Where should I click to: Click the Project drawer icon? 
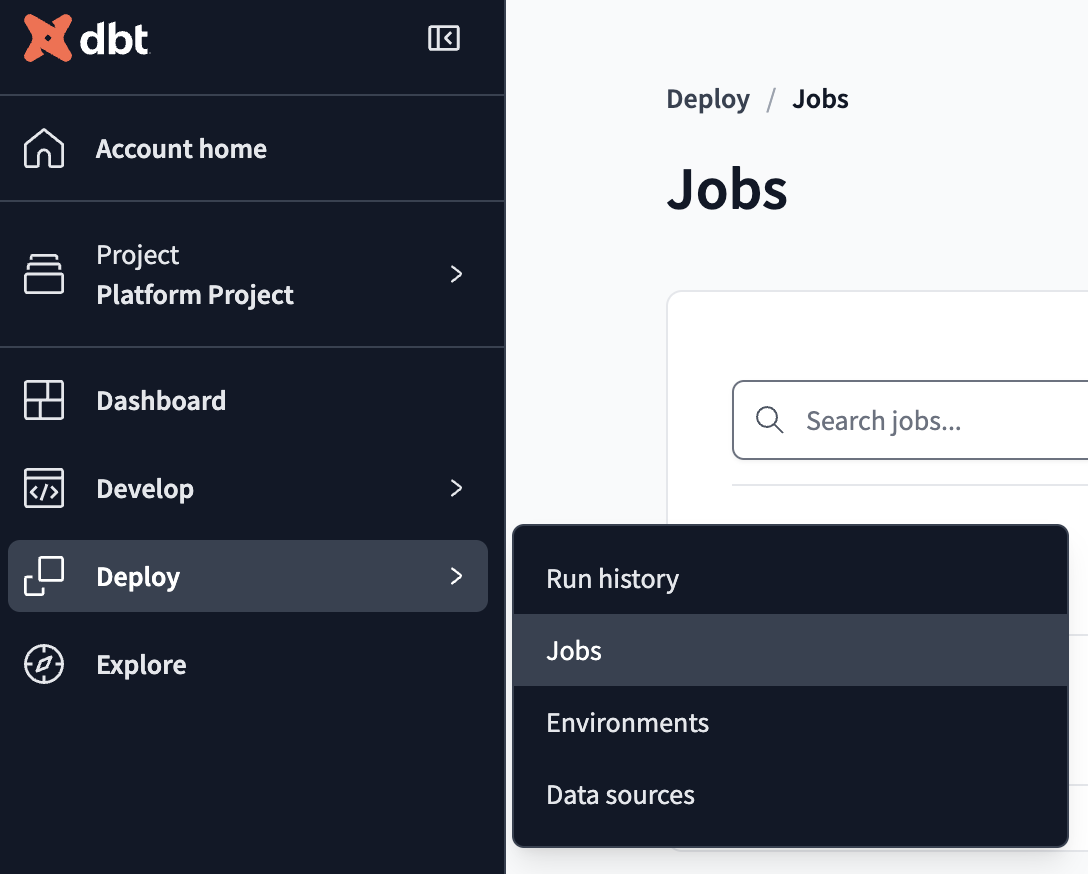[x=44, y=274]
